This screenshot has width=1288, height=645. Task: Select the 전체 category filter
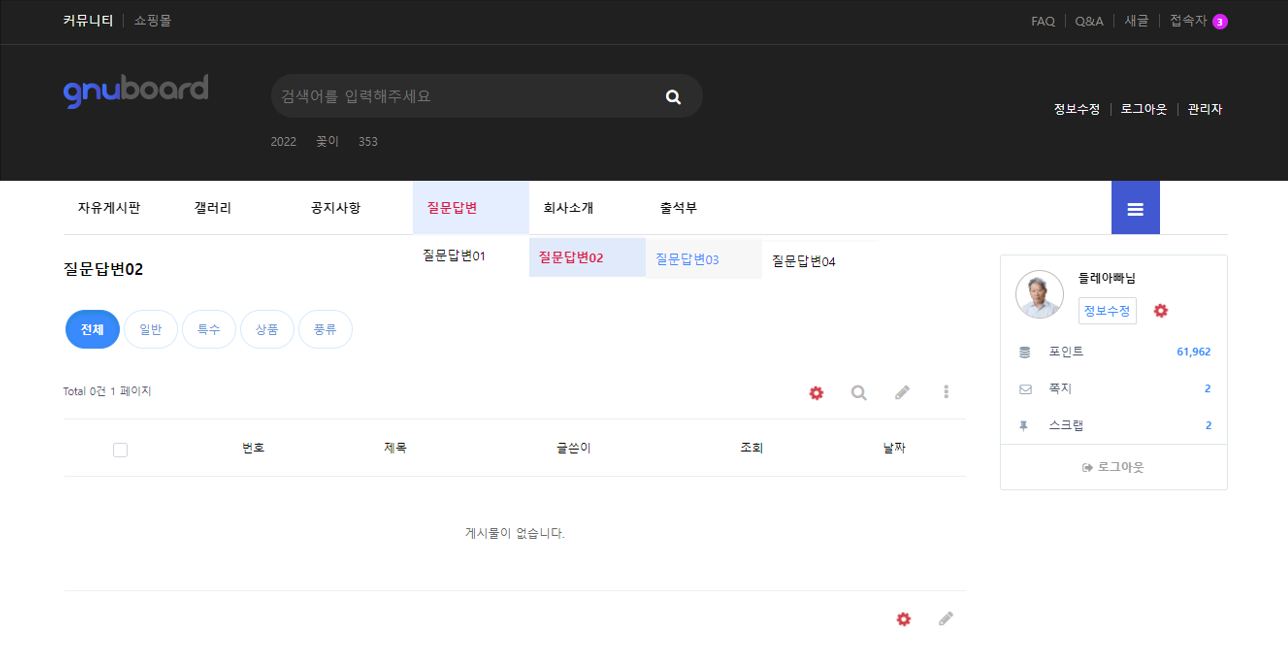click(92, 329)
